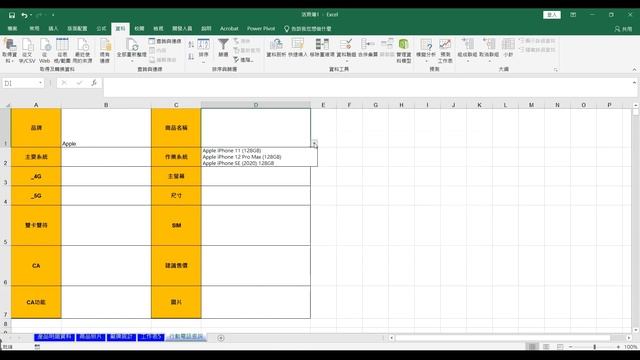Open the Name Box dropdown arrow
Viewport: 640px width, 360px height.
pos(40,83)
